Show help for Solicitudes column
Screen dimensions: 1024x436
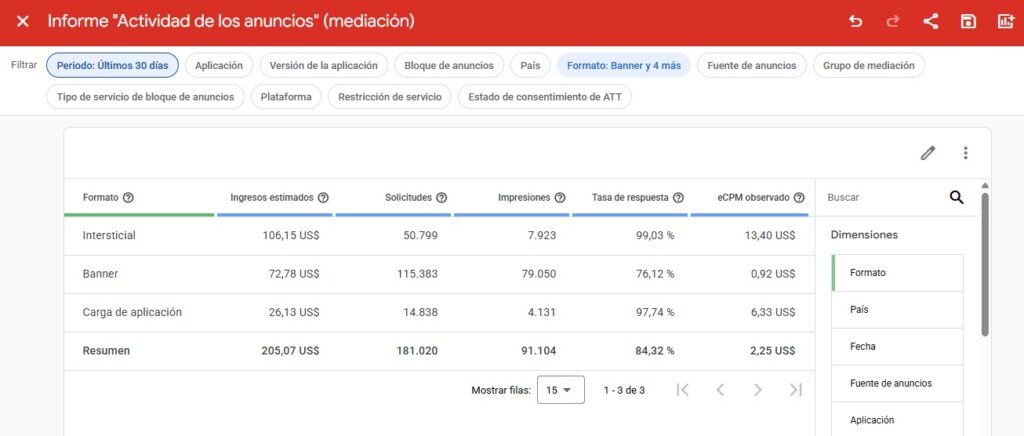441,198
